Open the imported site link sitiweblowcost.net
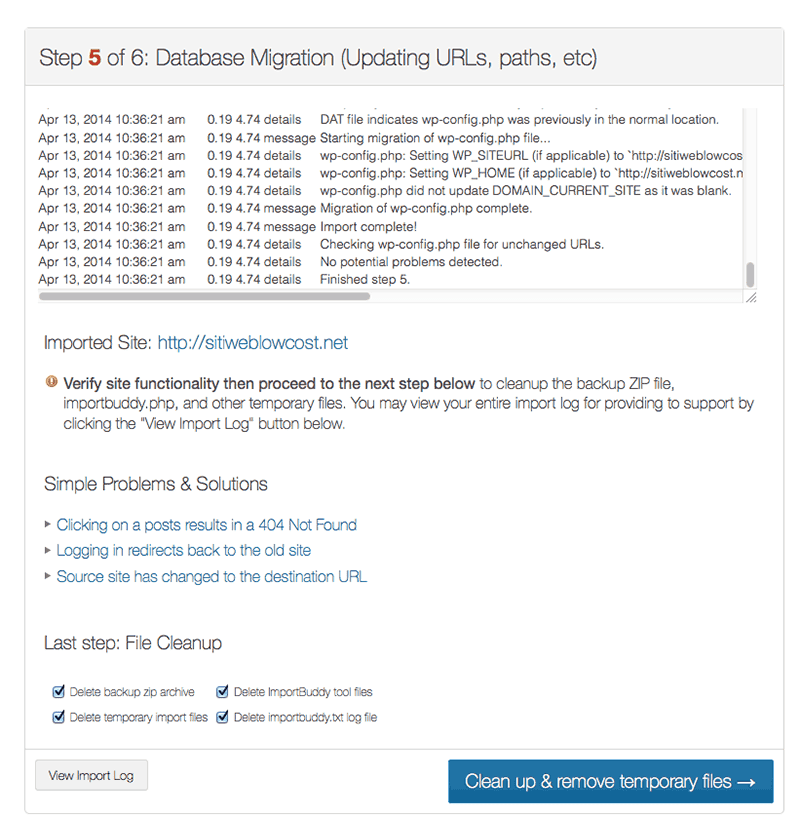 click(252, 342)
